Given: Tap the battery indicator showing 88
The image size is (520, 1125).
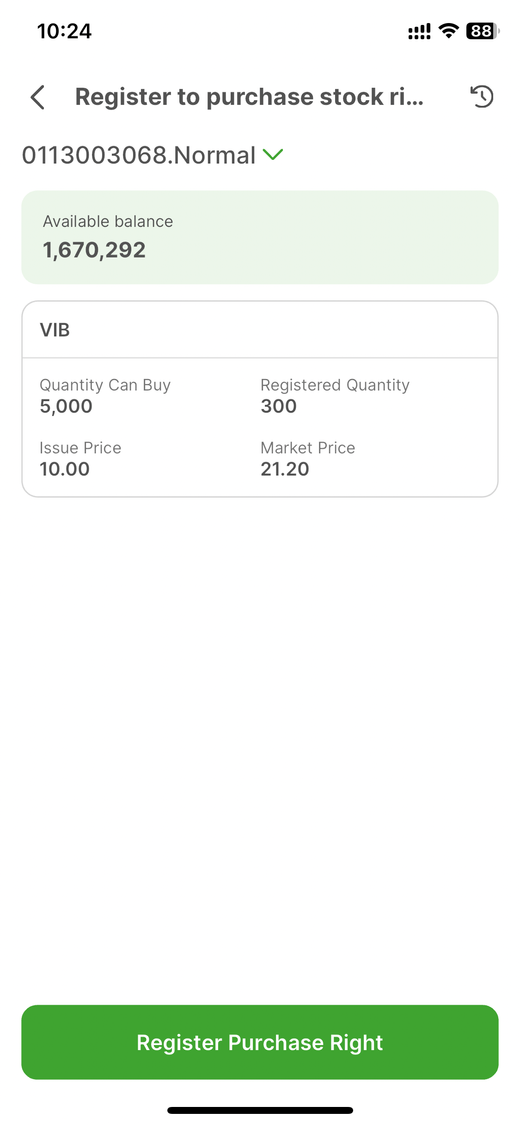Looking at the screenshot, I should click(483, 31).
